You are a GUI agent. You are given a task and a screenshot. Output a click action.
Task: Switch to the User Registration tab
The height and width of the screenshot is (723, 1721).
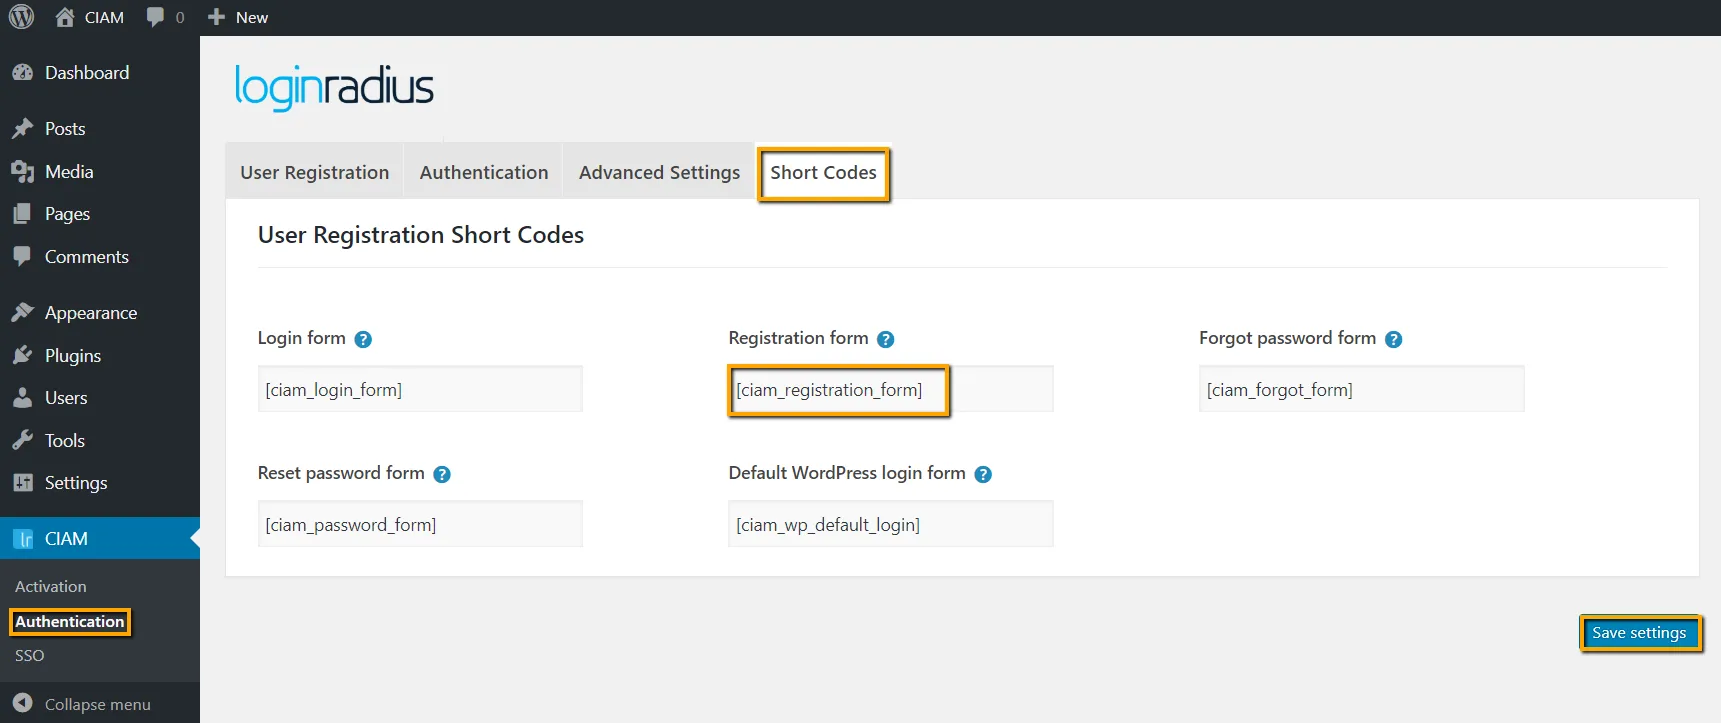pos(314,172)
